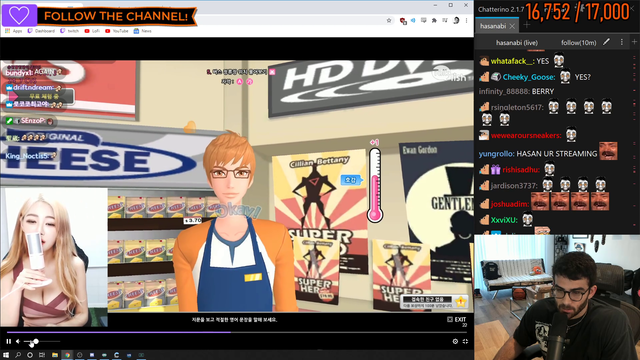Open the Chrome profile avatar
This screenshot has width=640, height=360.
456,20
